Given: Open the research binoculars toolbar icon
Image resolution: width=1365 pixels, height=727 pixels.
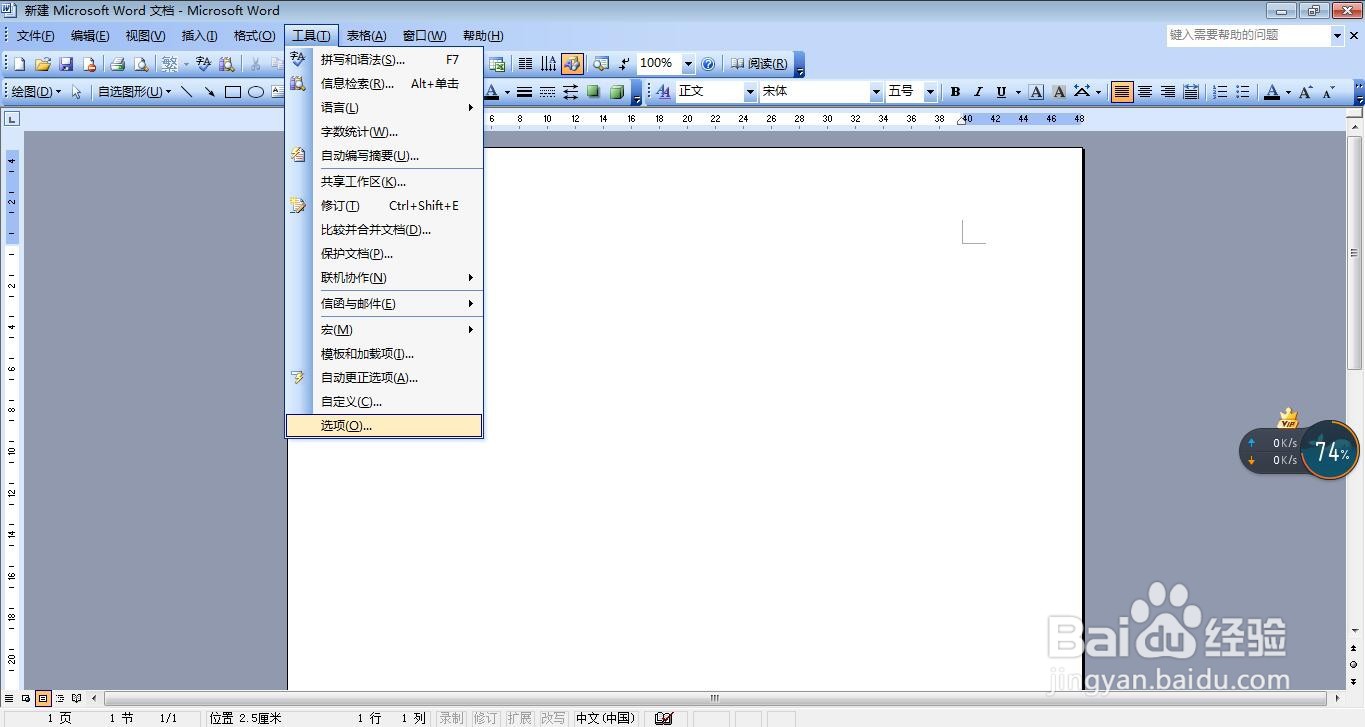Looking at the screenshot, I should [x=227, y=64].
